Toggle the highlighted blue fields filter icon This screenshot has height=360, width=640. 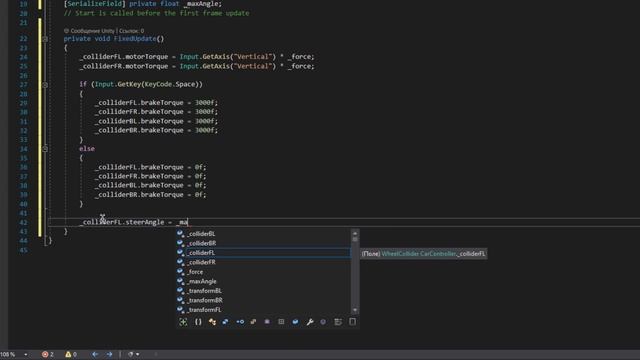tap(296, 322)
